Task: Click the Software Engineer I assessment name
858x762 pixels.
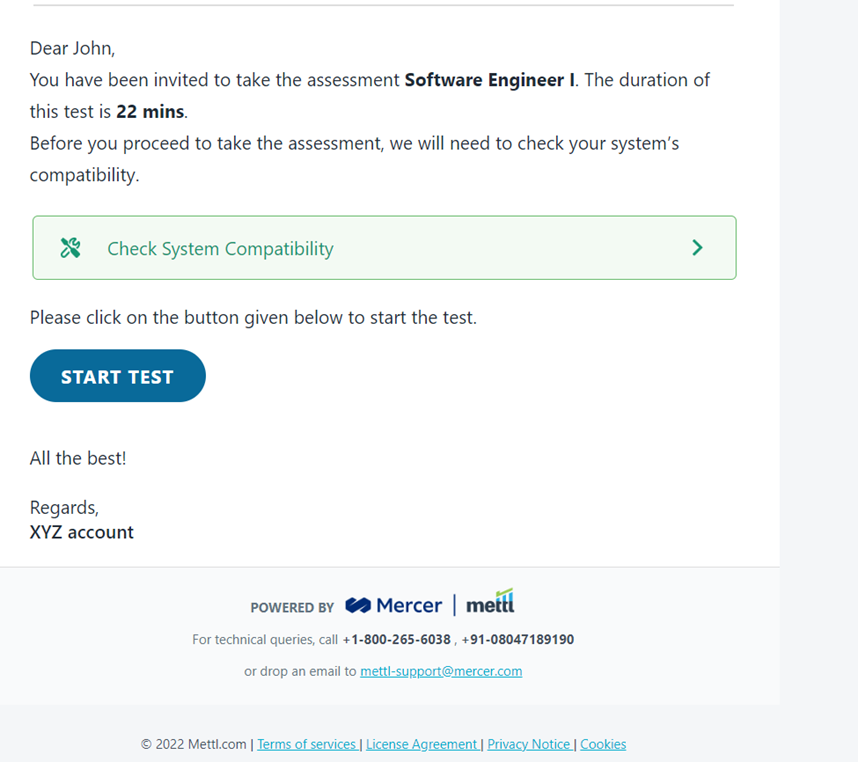Action: (x=490, y=80)
